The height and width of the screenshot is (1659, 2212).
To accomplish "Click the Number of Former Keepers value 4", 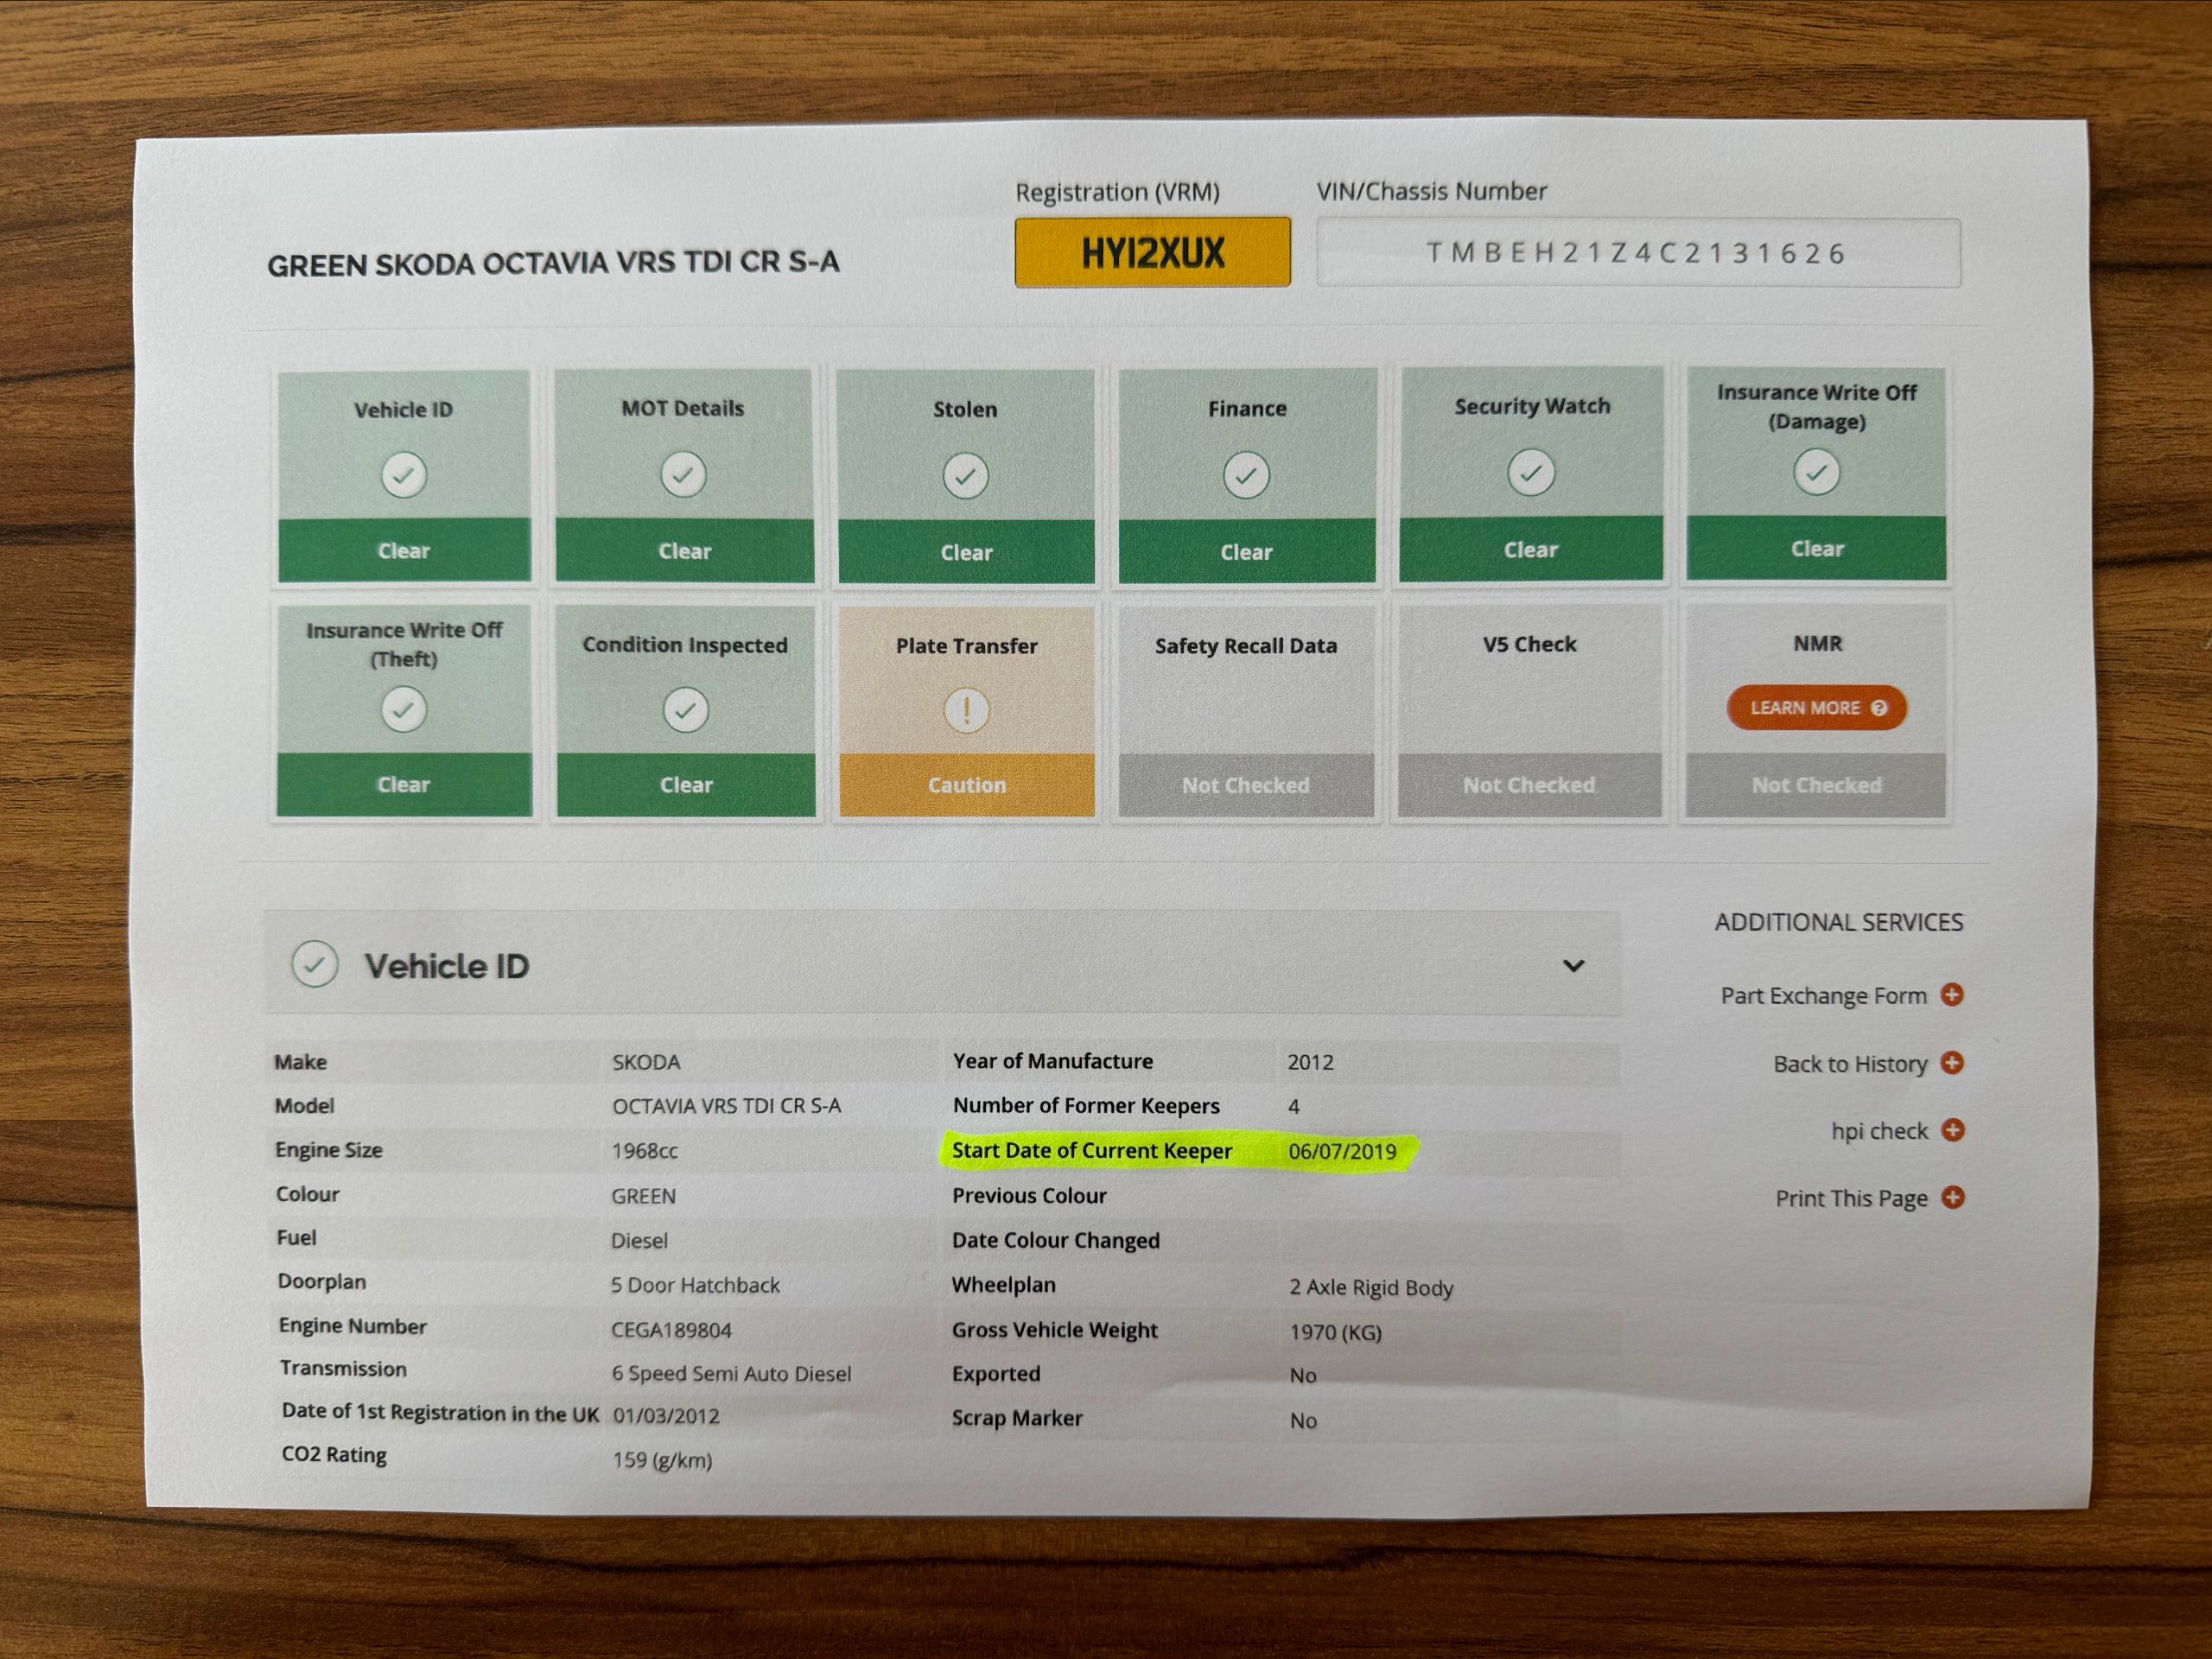I will [x=1294, y=1106].
